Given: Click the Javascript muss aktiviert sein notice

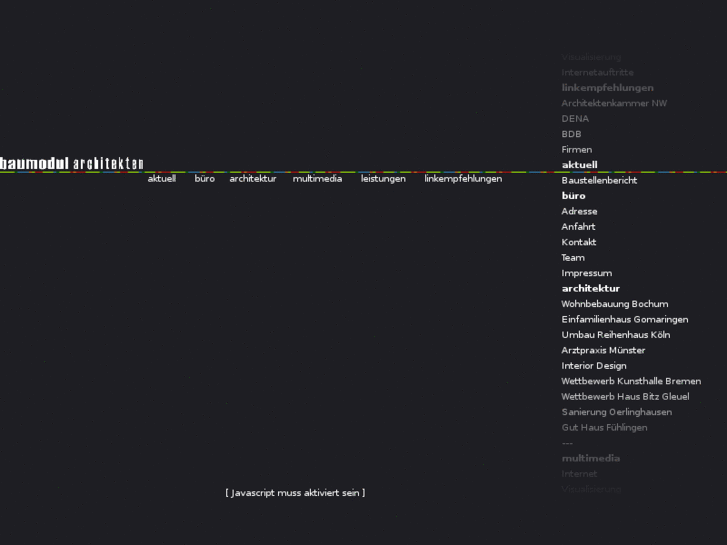Looking at the screenshot, I should point(295,493).
